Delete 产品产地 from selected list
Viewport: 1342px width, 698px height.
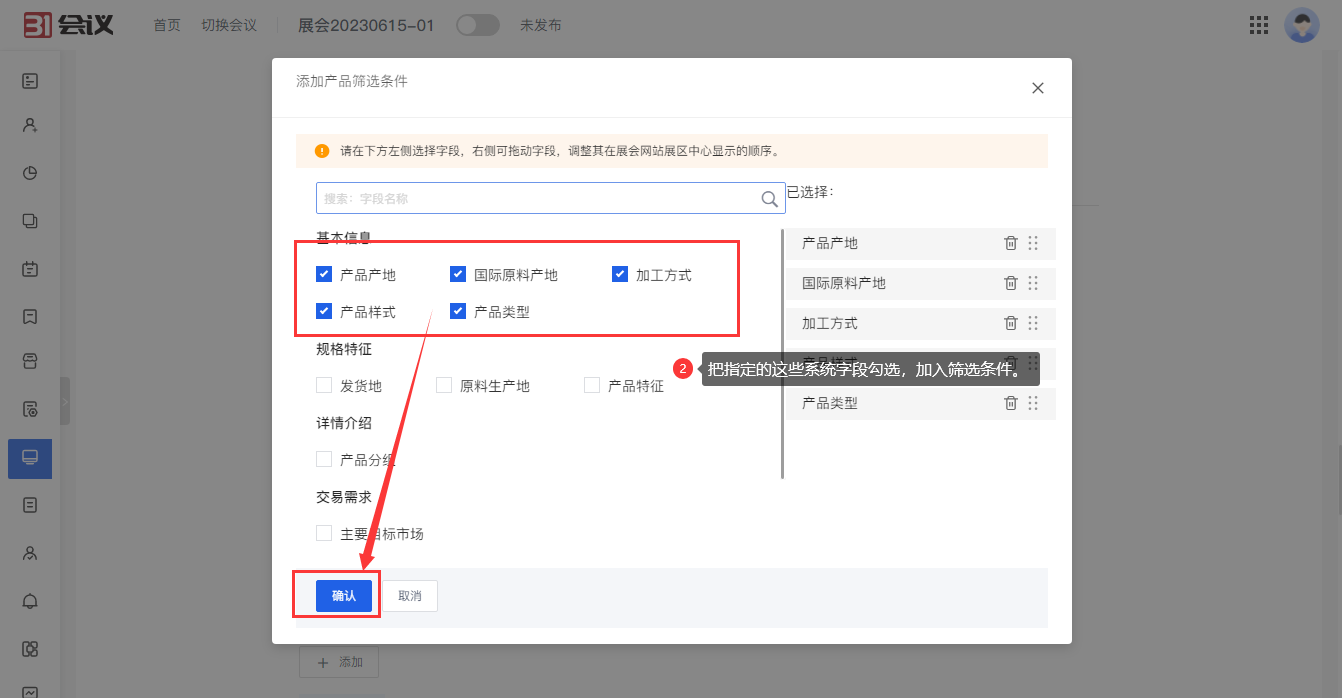point(1010,243)
